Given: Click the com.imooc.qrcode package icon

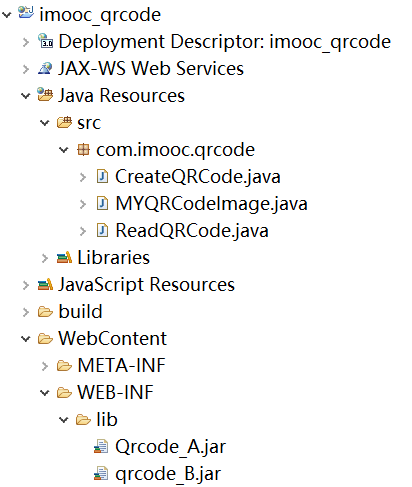Looking at the screenshot, I should 83,149.
